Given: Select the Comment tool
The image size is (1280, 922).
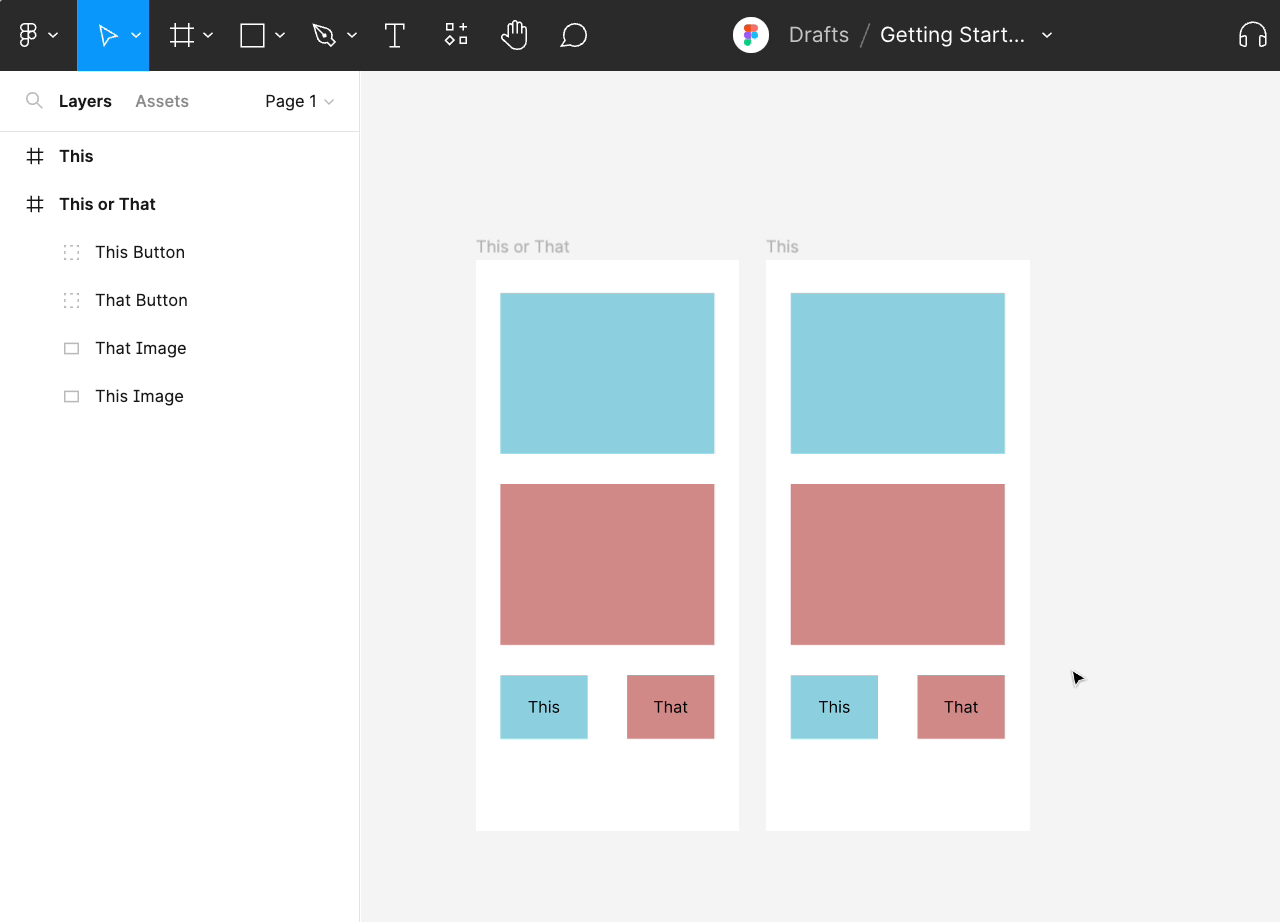Looking at the screenshot, I should pyautogui.click(x=573, y=35).
